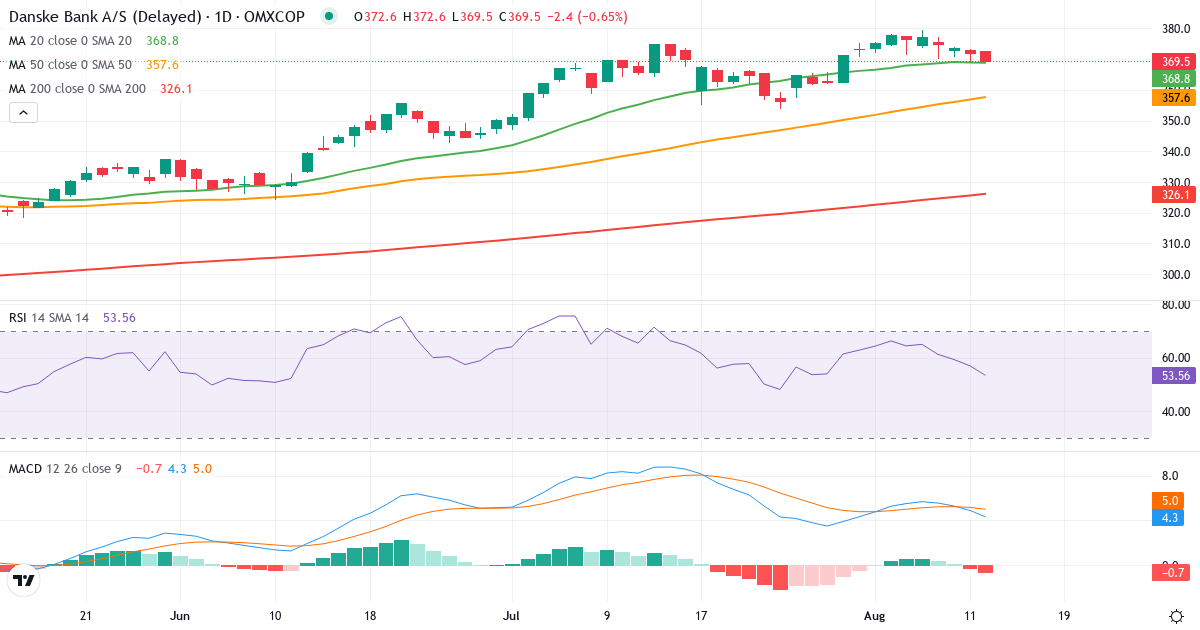Select the MA 200 indicator legend
The height and width of the screenshot is (630, 1200).
click(x=77, y=88)
